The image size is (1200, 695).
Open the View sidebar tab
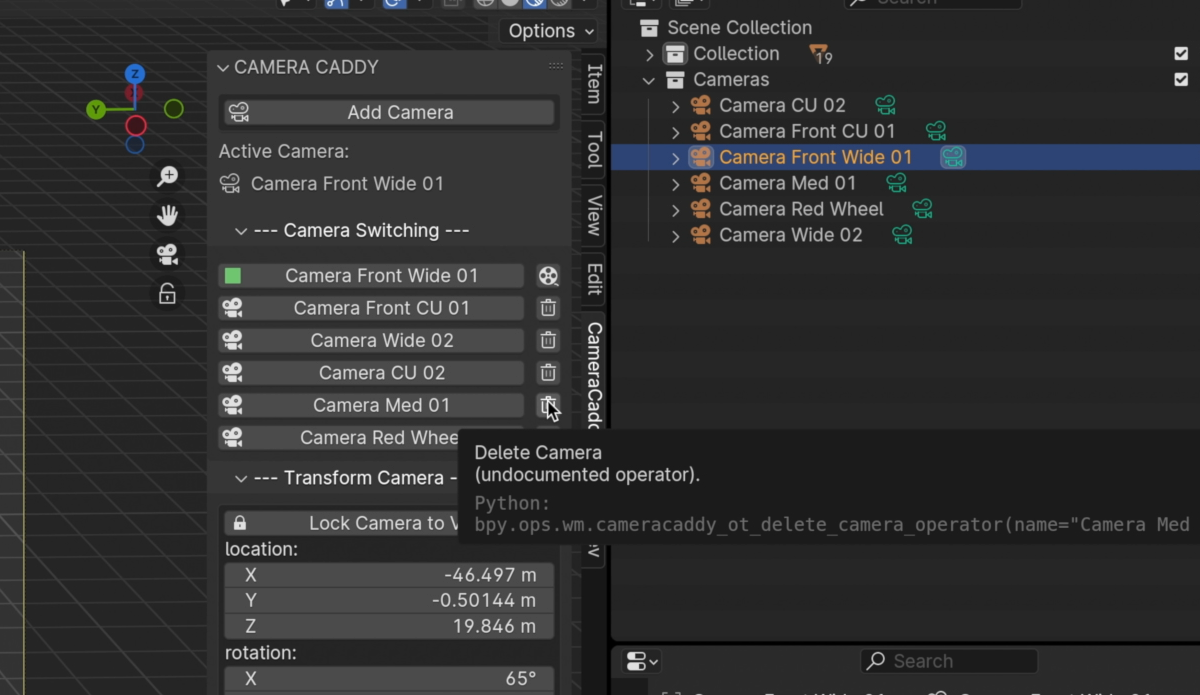[594, 215]
